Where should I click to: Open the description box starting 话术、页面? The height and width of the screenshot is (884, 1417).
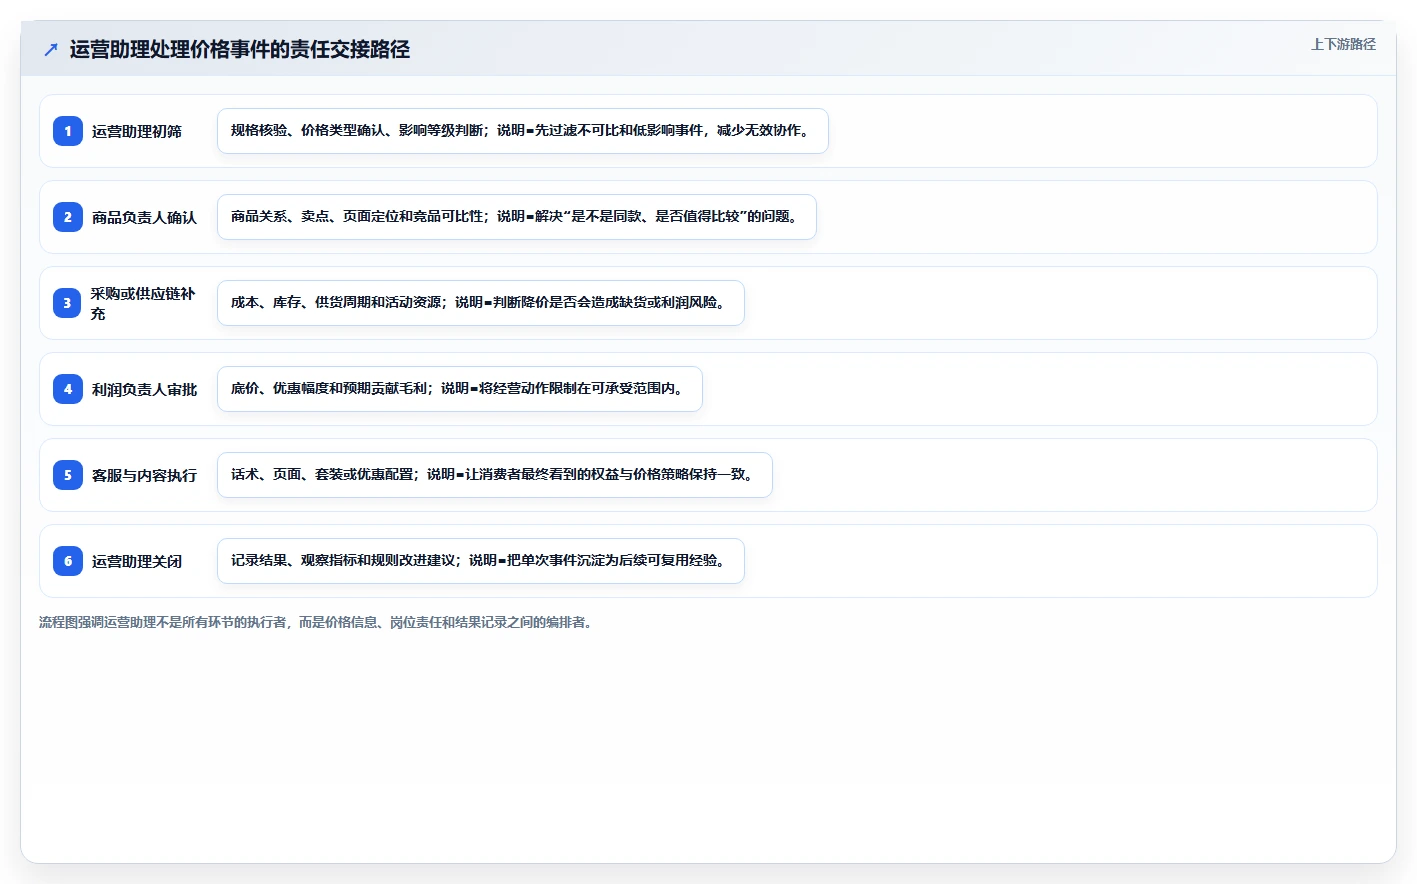495,475
